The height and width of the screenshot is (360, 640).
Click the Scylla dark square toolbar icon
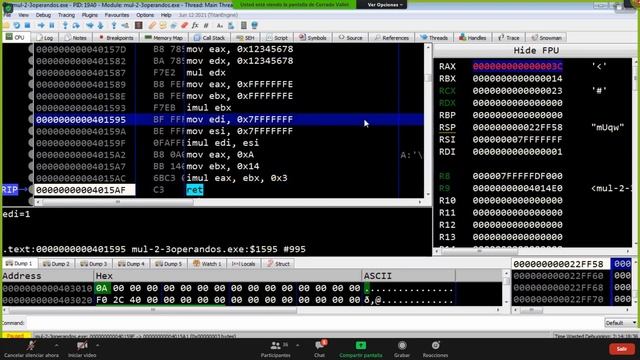click(138, 25)
